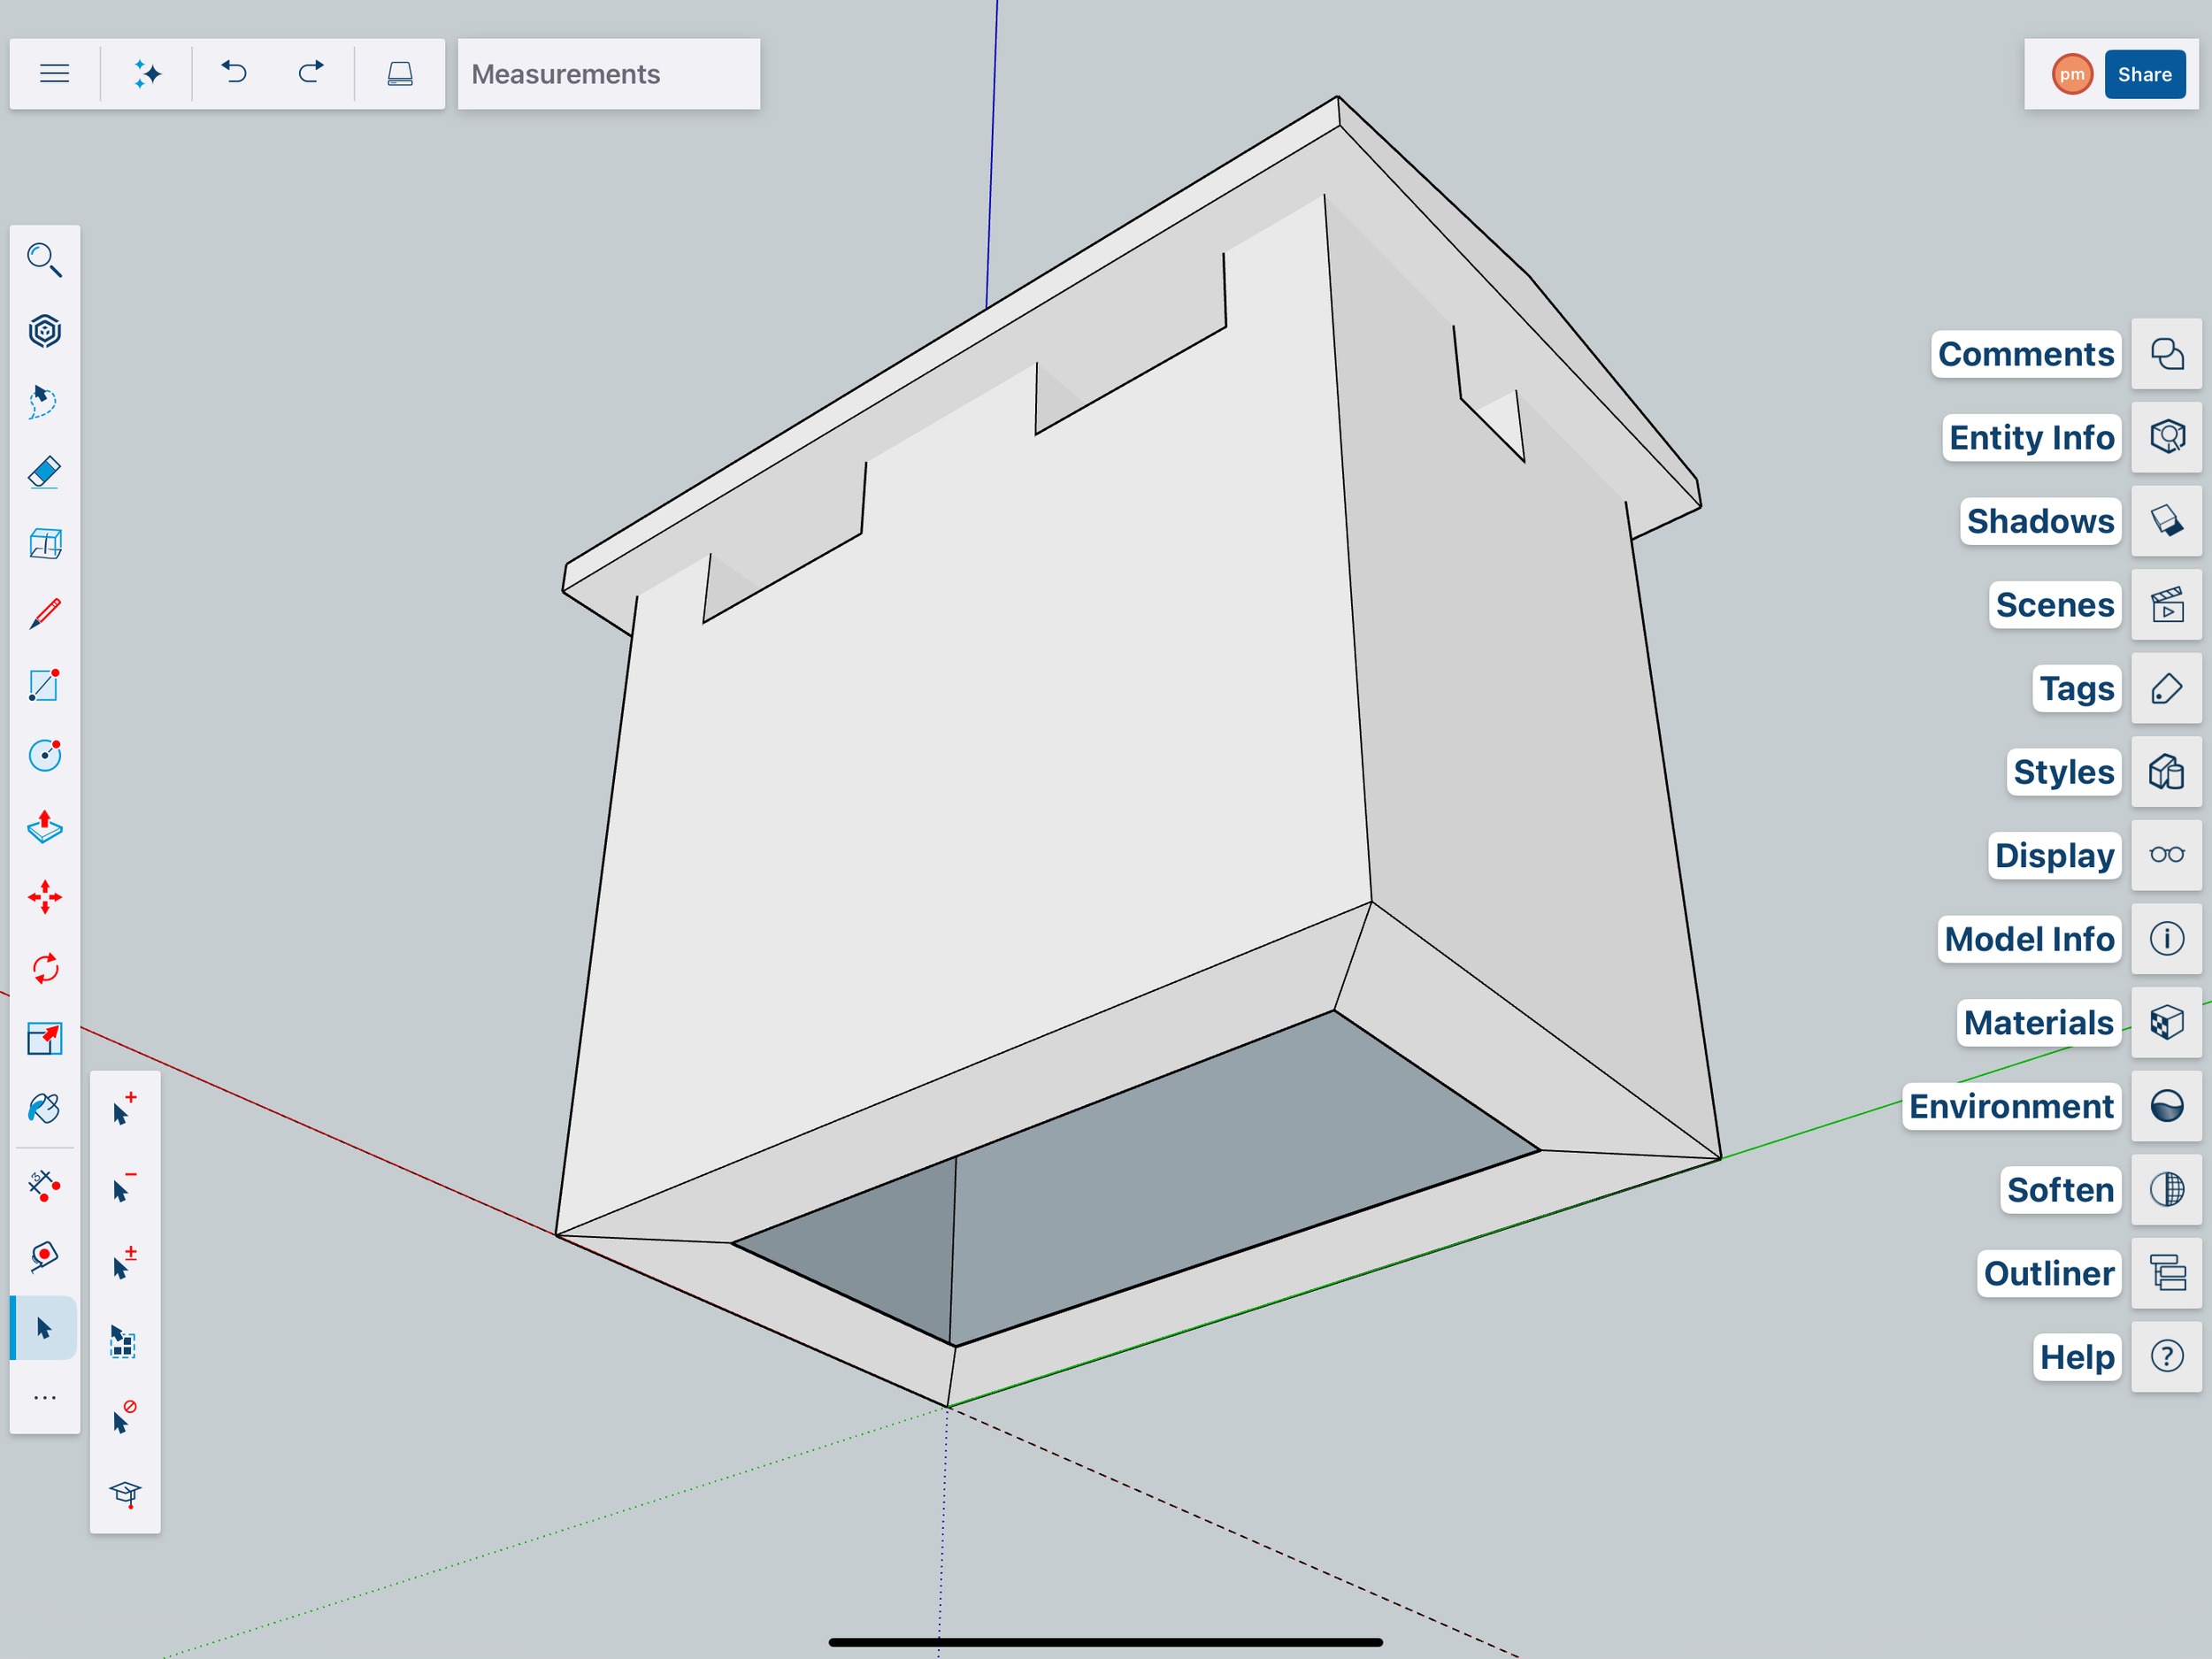
Task: Select the Move tool
Action: coord(44,897)
